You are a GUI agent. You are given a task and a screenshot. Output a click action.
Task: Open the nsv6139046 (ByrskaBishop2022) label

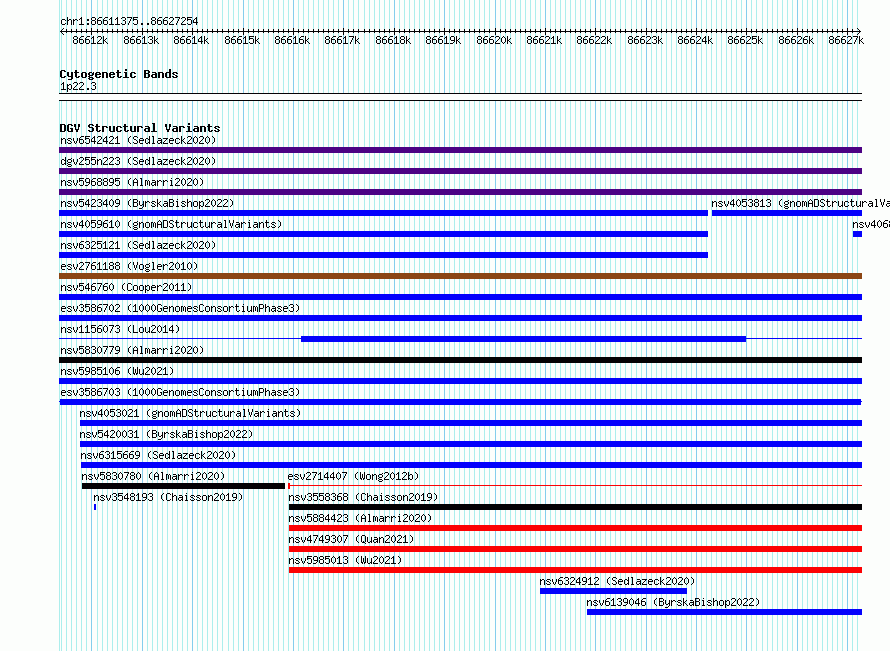point(673,602)
